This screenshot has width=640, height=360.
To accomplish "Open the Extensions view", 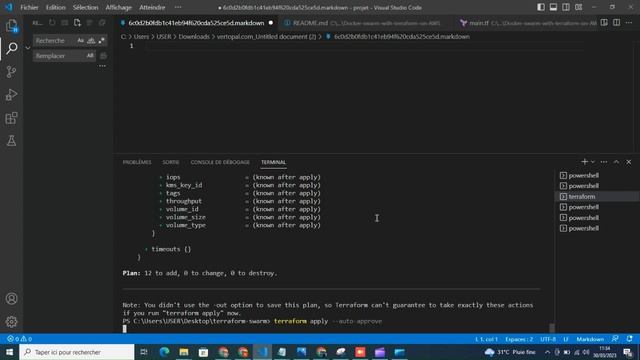I will click(11, 118).
